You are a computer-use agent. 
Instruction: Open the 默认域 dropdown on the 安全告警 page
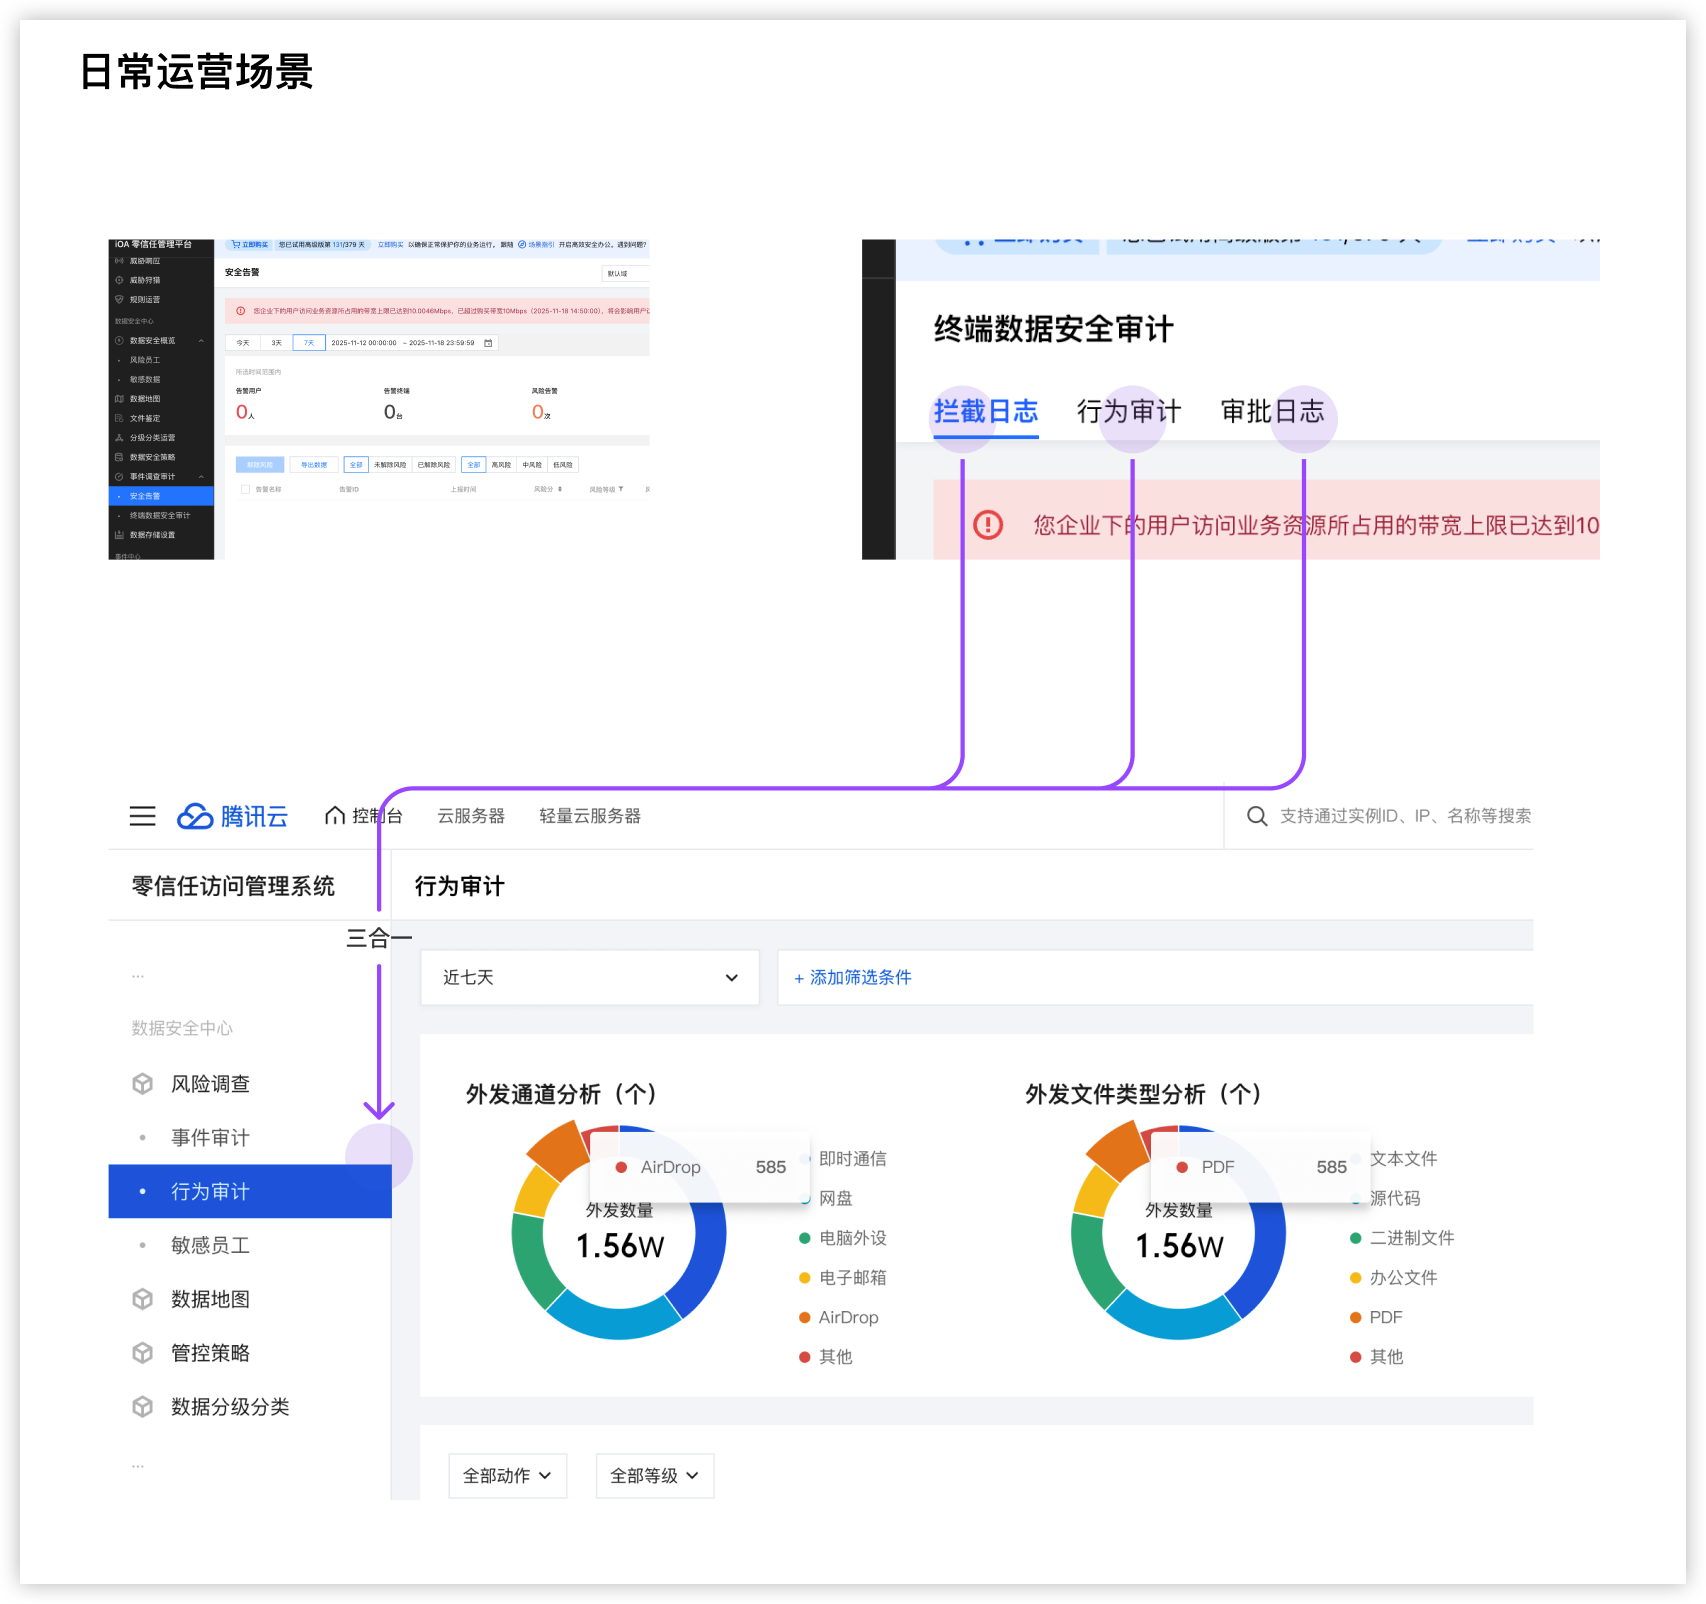pyautogui.click(x=625, y=273)
